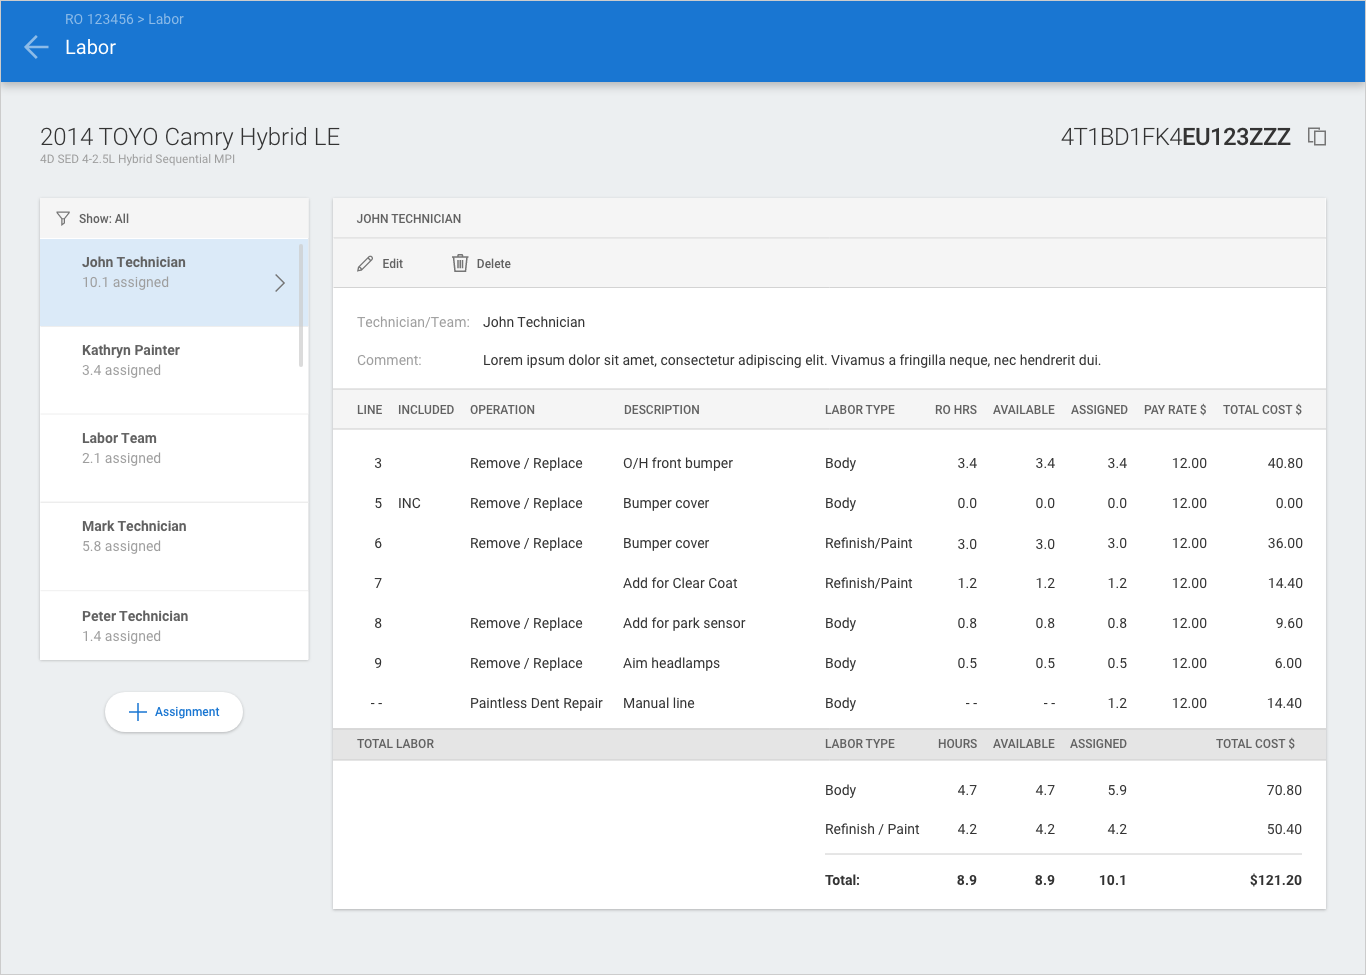Click the Delete button label

(x=493, y=264)
